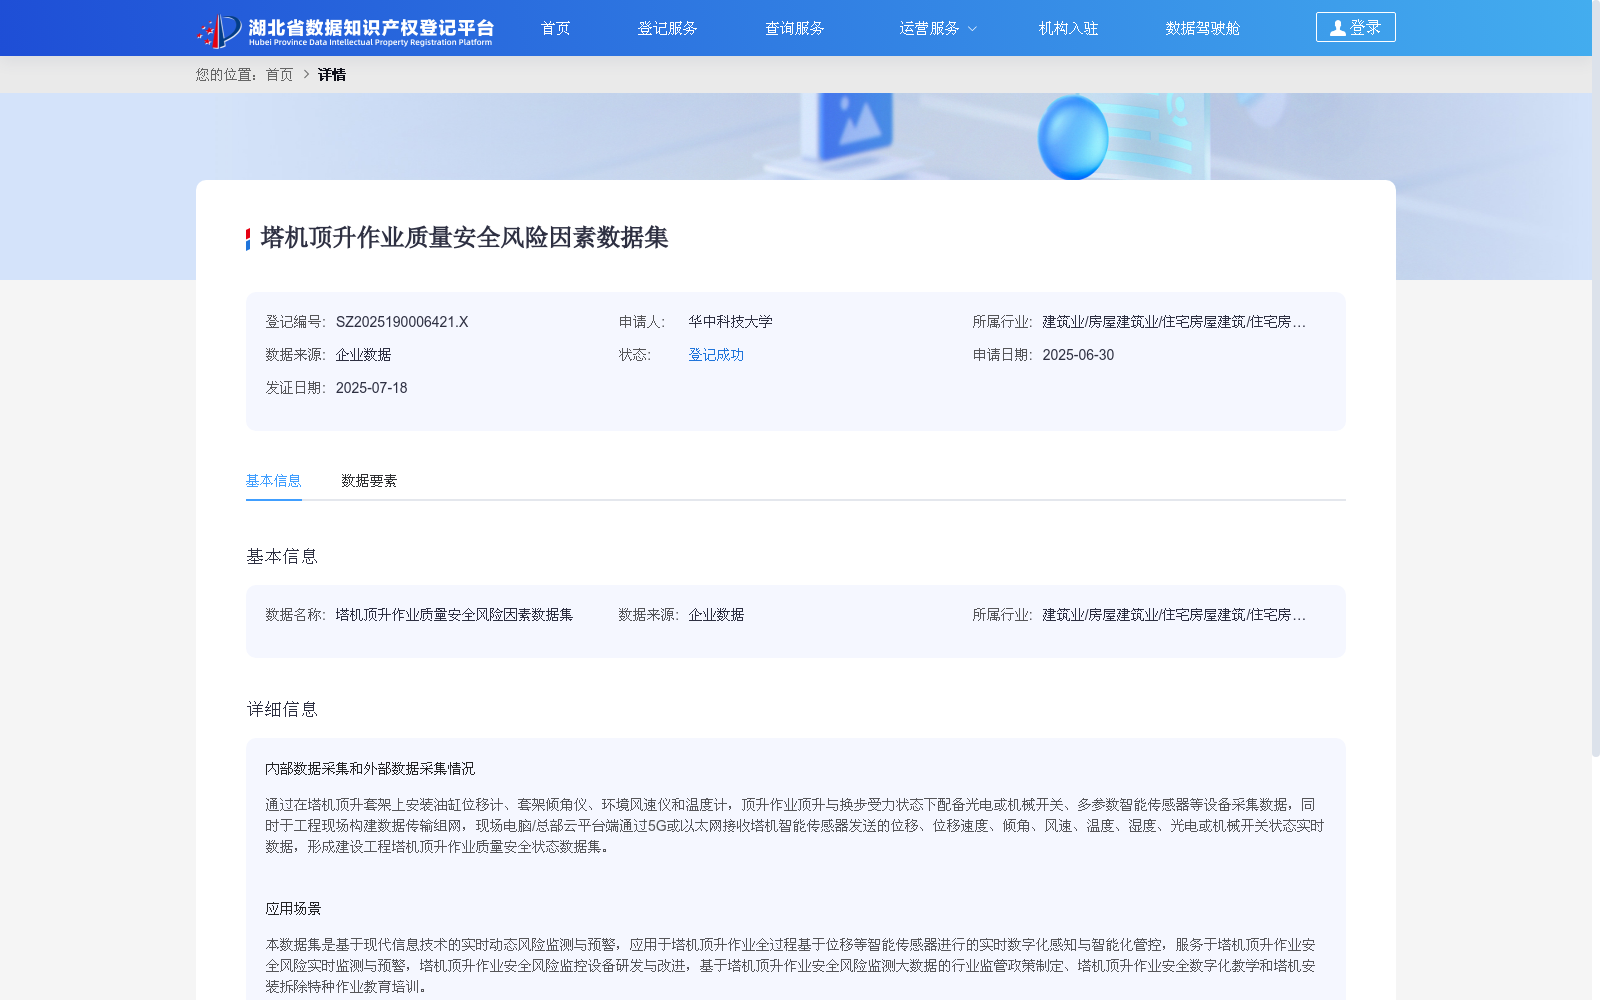
Task: Click the 所属行业 value in 基本信息 section
Action: [1174, 615]
